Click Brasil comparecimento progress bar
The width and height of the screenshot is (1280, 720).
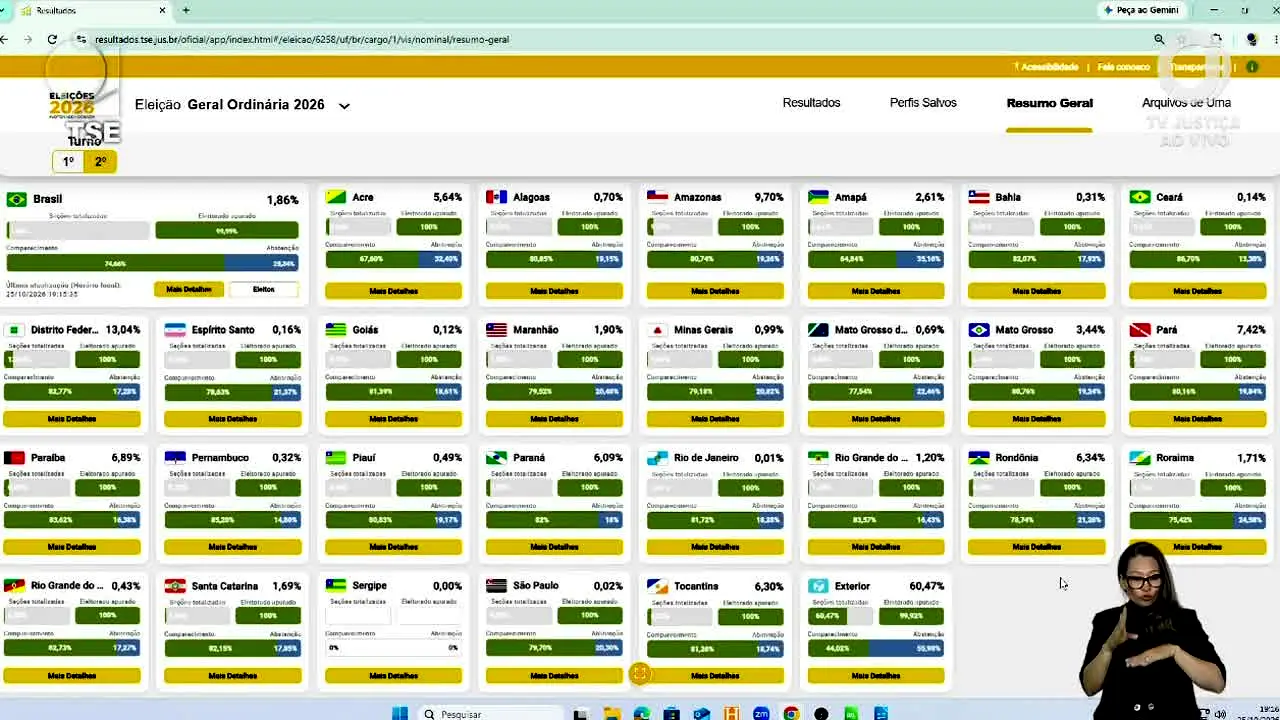152,263
